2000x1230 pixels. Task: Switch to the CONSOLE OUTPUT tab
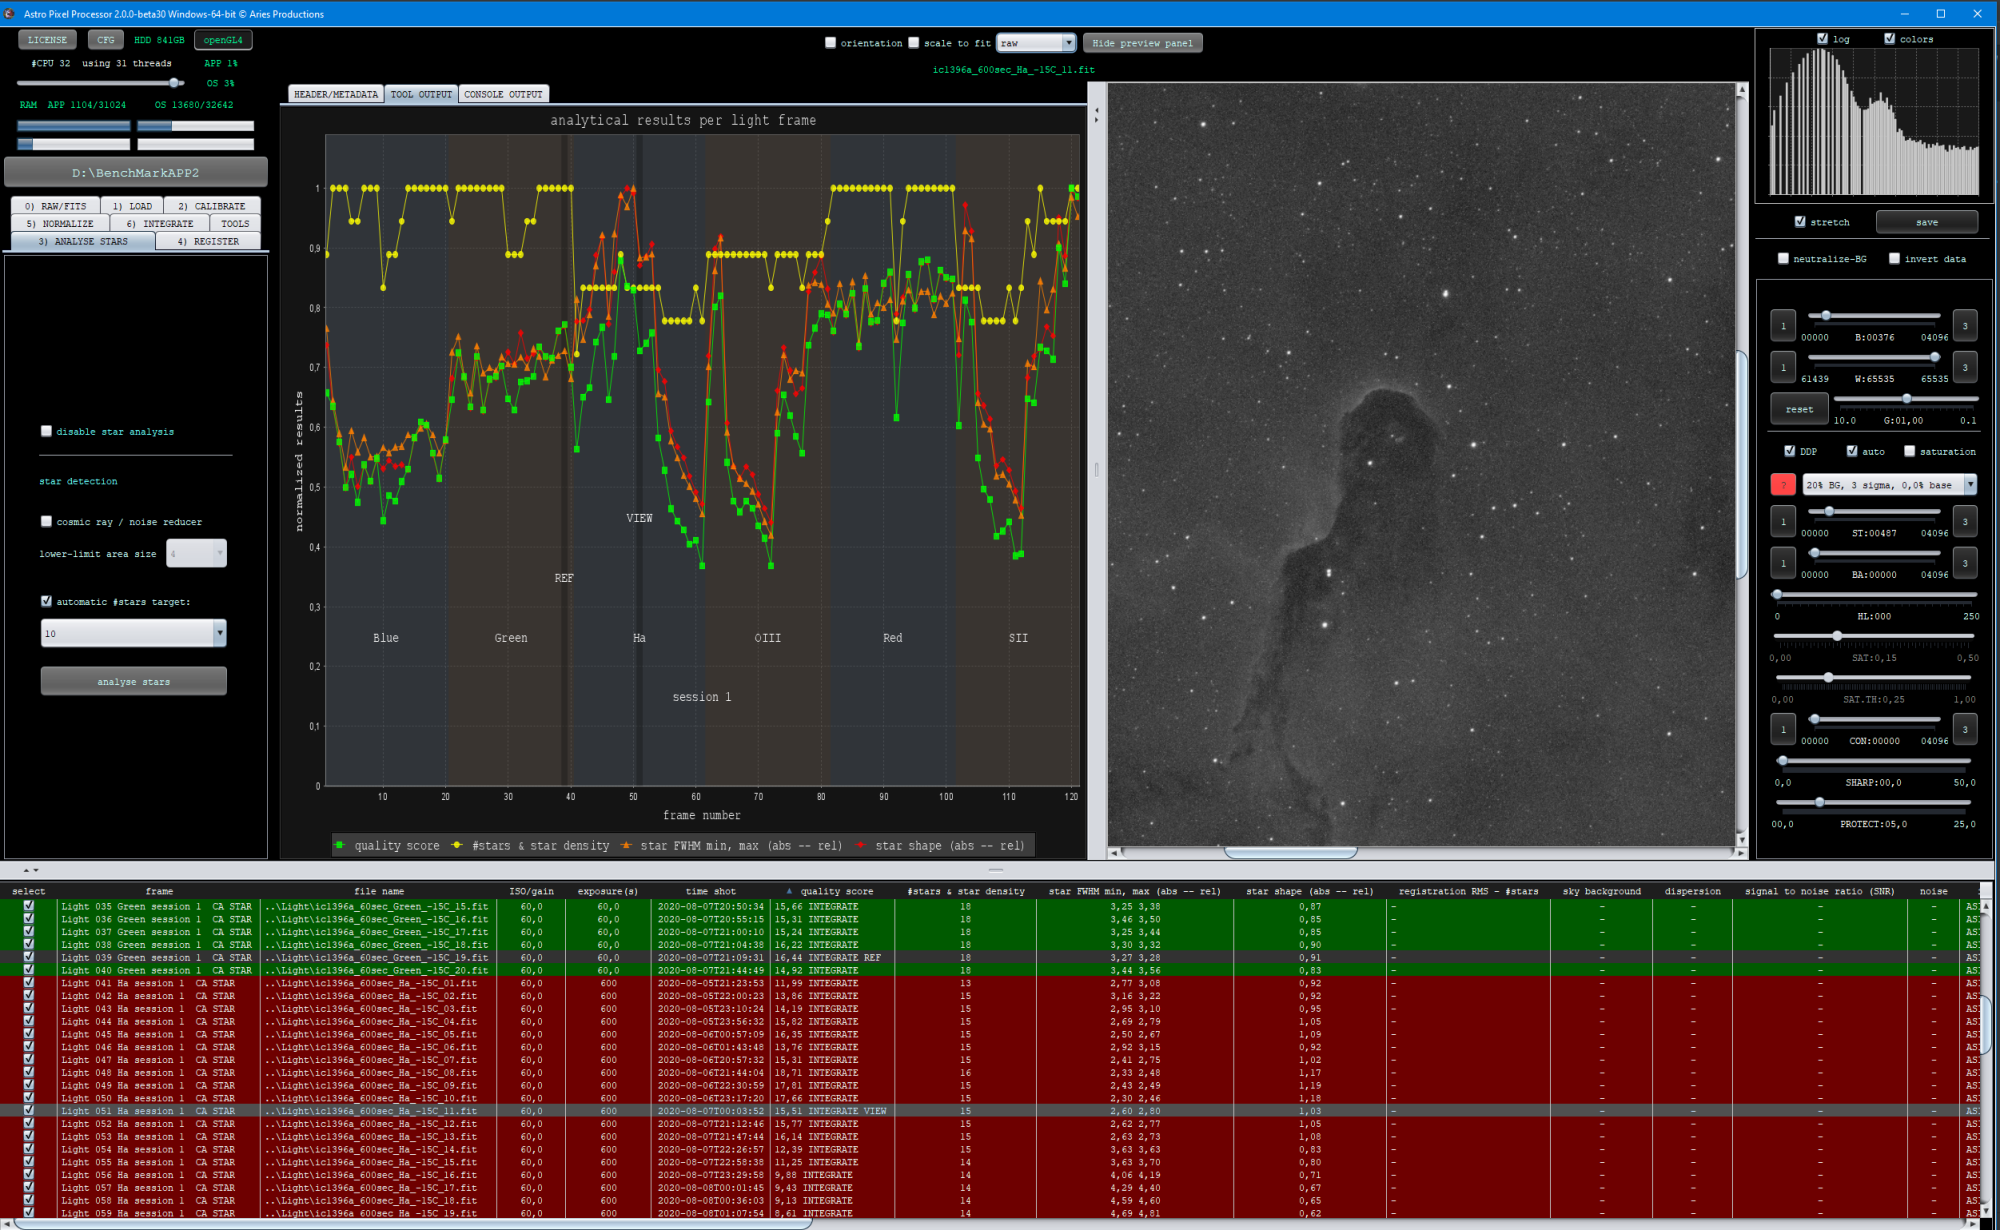tap(504, 93)
